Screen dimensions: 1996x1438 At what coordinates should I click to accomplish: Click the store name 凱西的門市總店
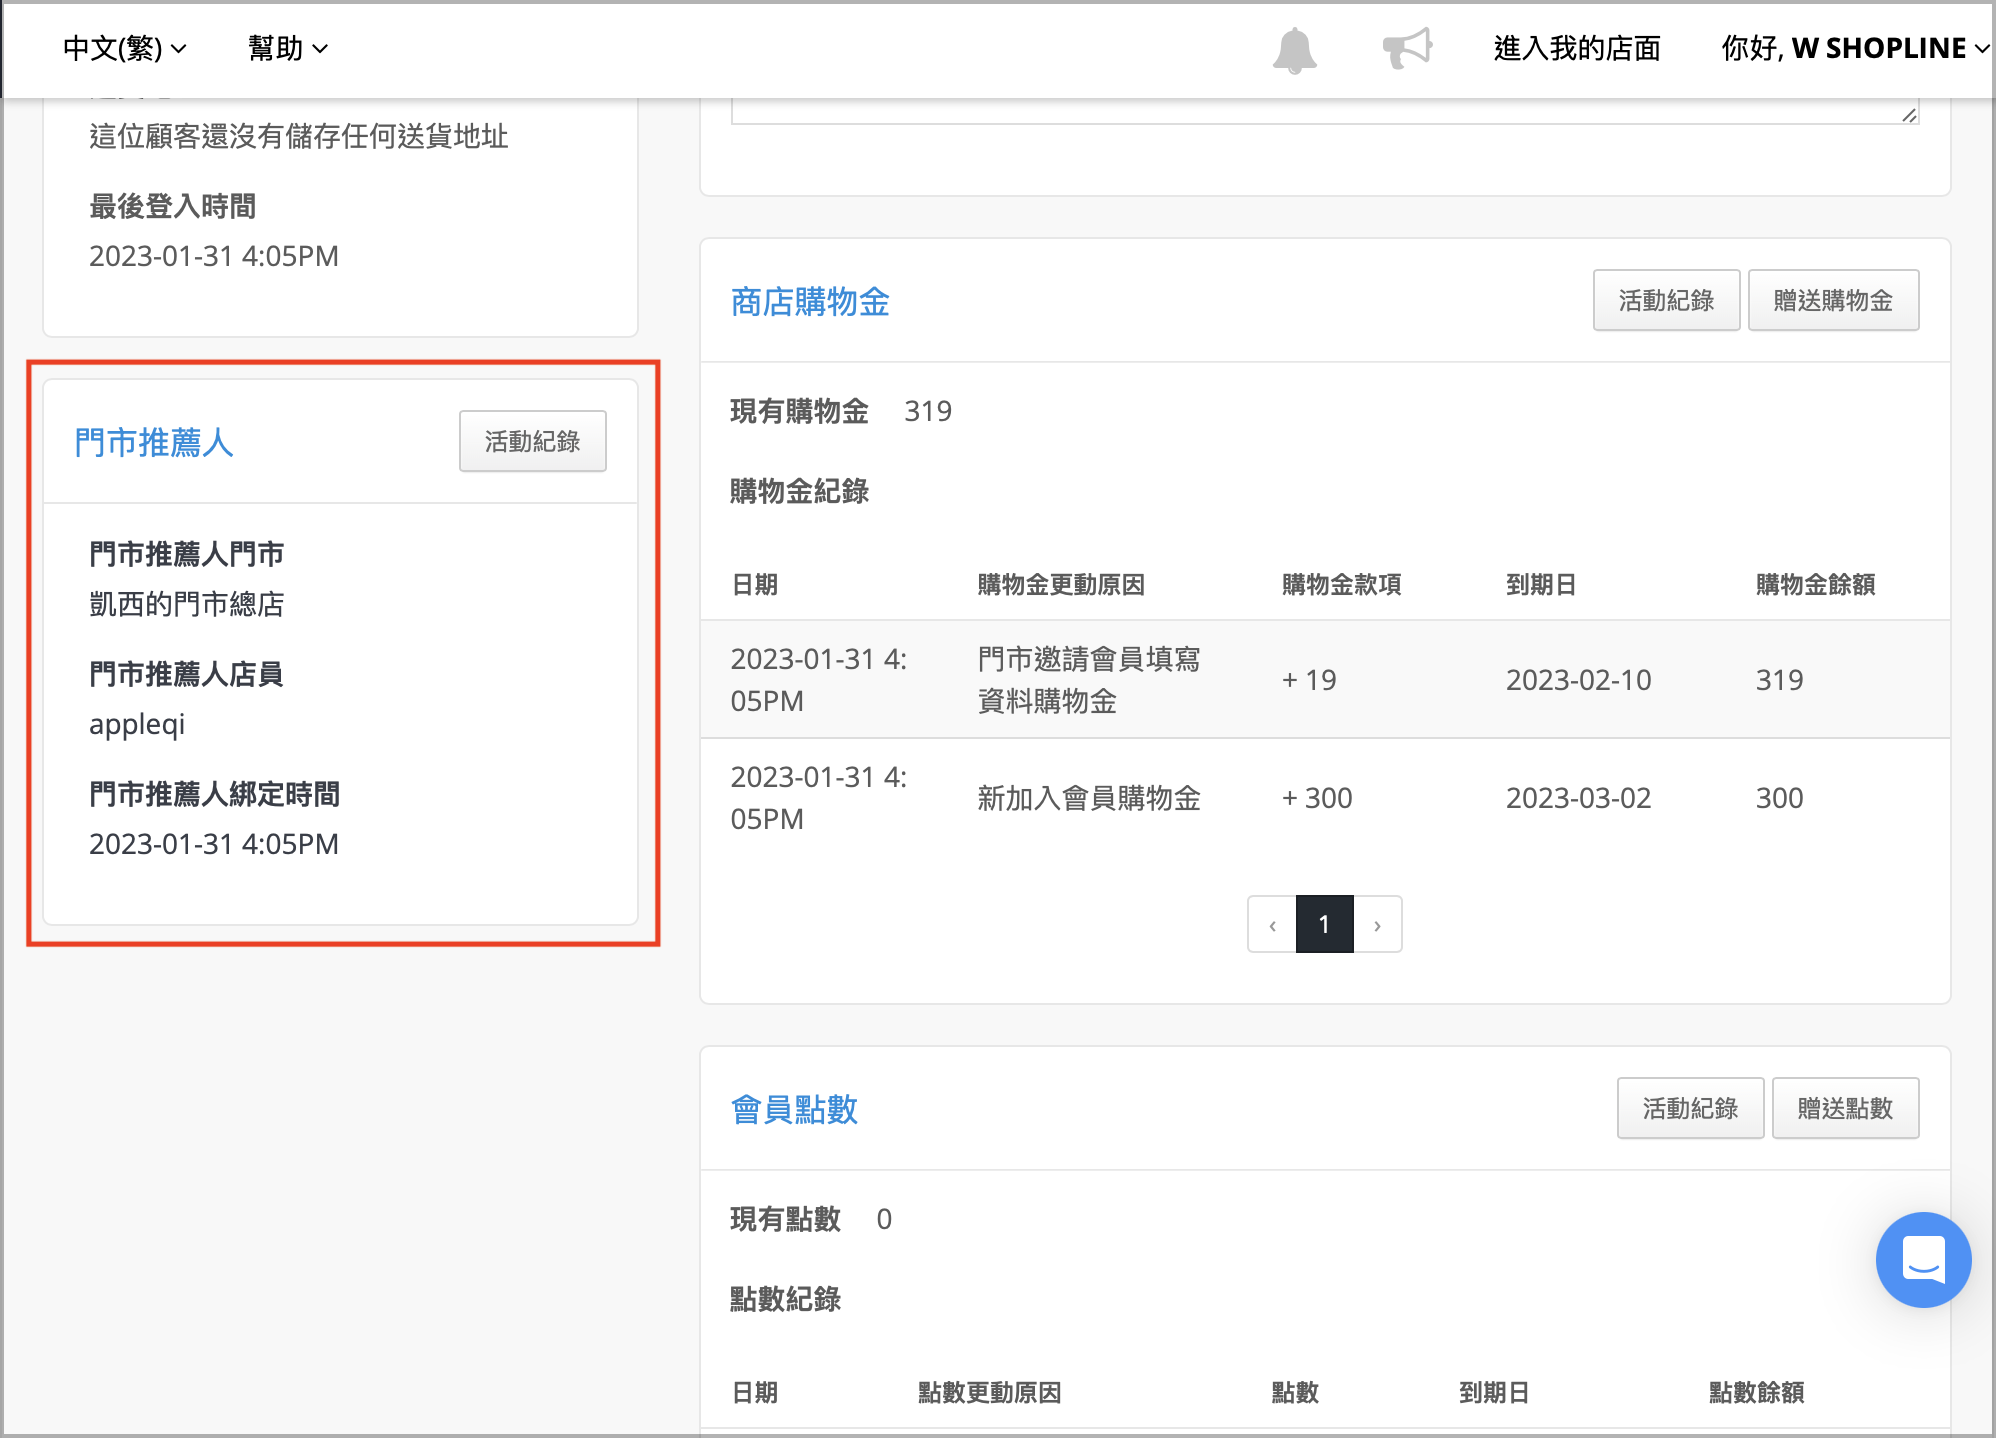click(x=187, y=604)
